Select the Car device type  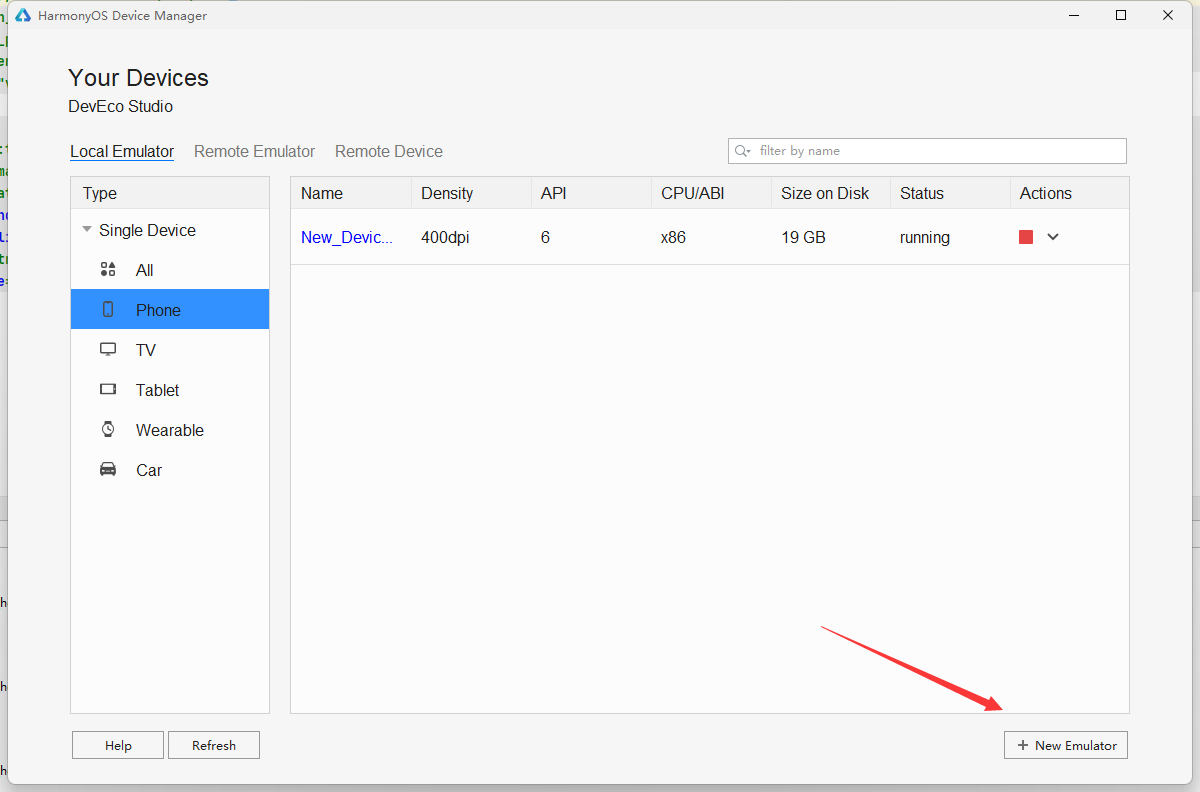[170, 470]
